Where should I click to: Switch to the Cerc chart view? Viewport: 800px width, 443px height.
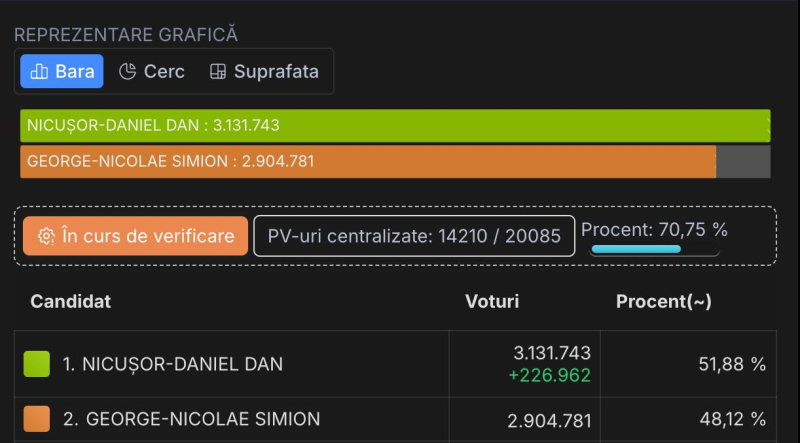(152, 71)
